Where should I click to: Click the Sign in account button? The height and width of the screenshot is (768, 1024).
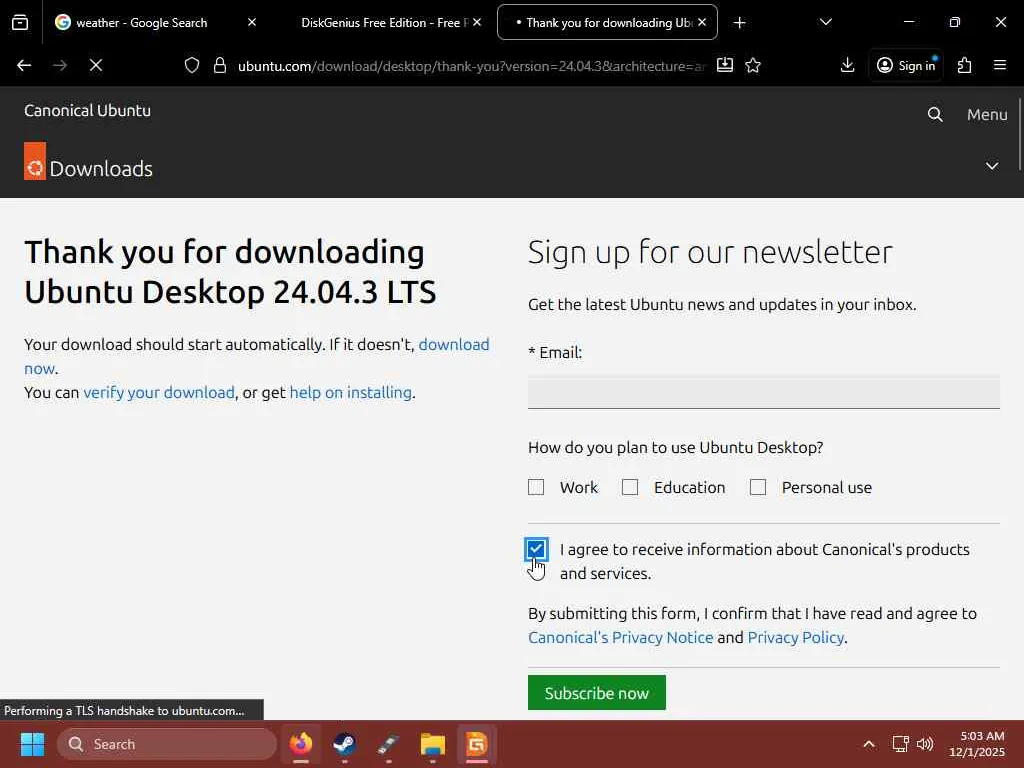906,65
